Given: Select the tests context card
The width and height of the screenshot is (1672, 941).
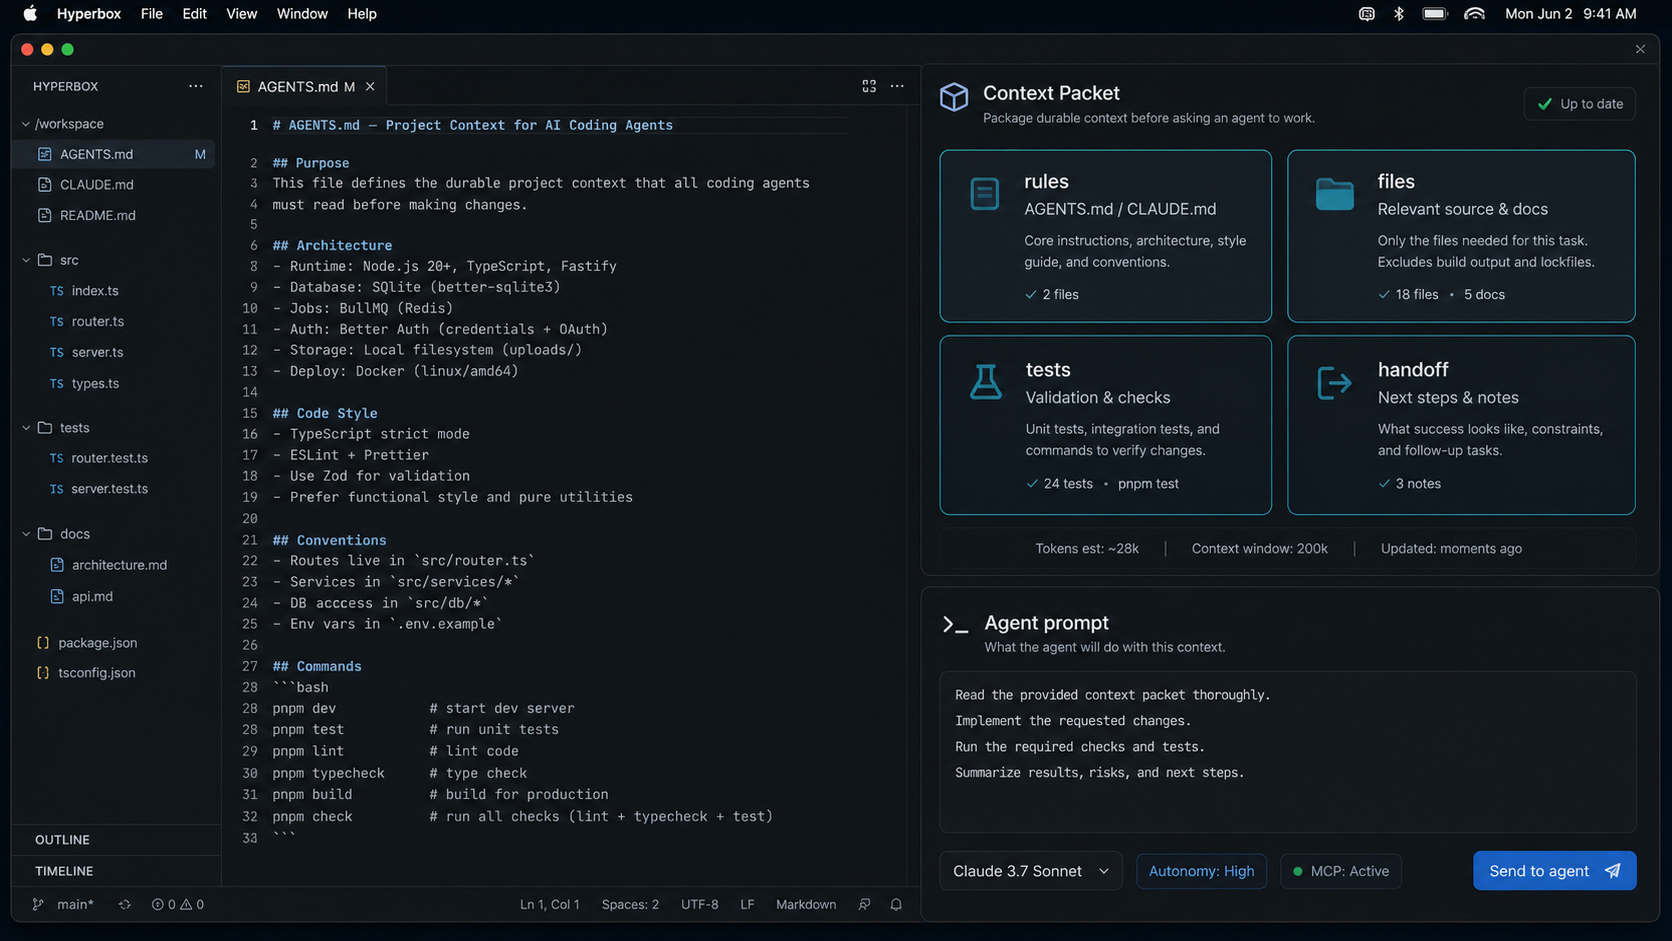Looking at the screenshot, I should coord(1105,425).
